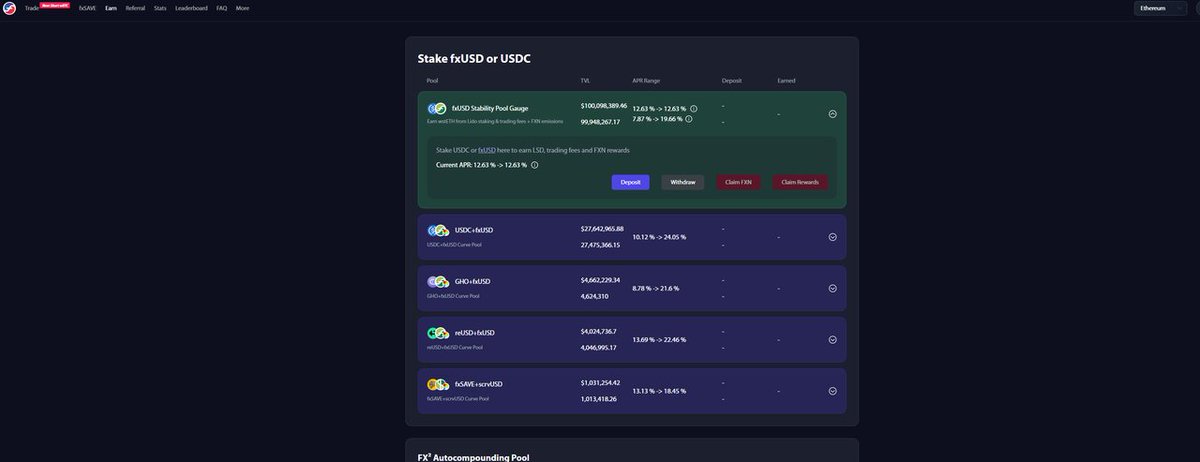Click info icon next to Current APR
The image size is (1200, 462).
535,164
